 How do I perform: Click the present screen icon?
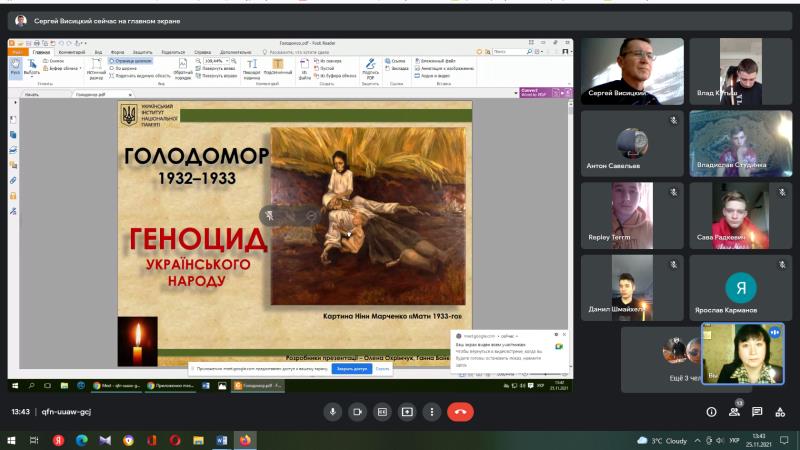tap(407, 411)
